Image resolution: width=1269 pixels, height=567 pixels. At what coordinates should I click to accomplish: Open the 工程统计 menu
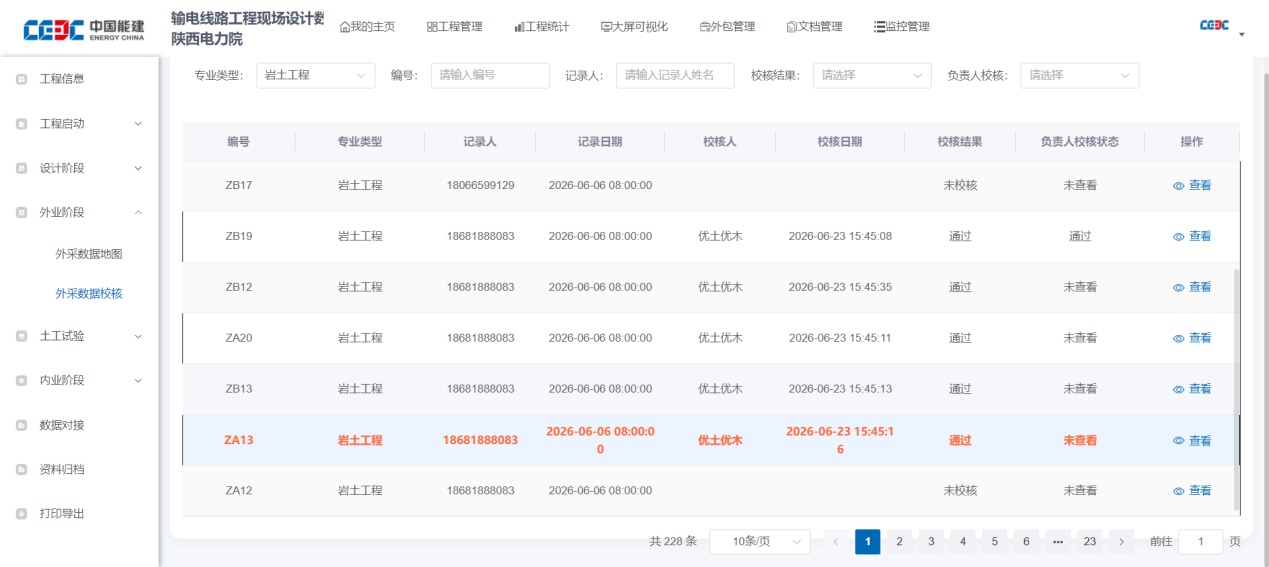(x=541, y=27)
